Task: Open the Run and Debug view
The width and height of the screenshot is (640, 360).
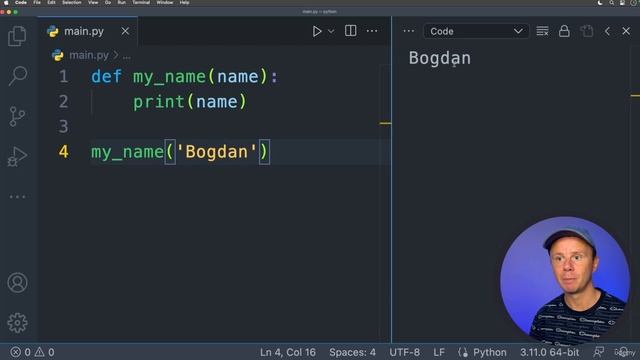Action: [x=17, y=157]
